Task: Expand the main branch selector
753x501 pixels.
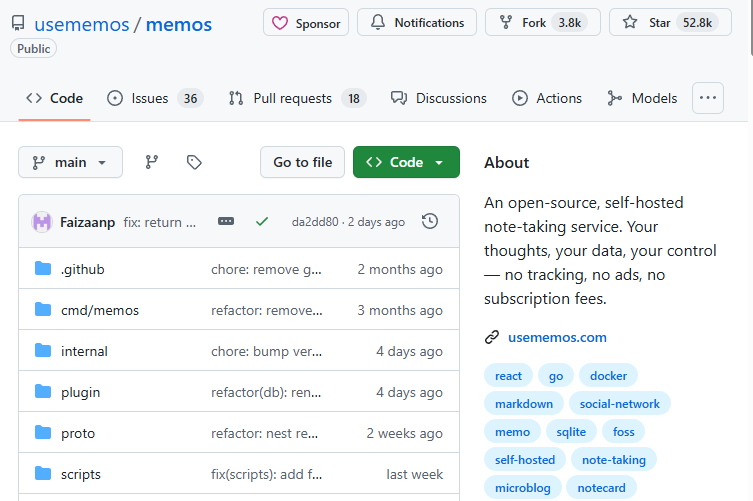Action: click(71, 162)
